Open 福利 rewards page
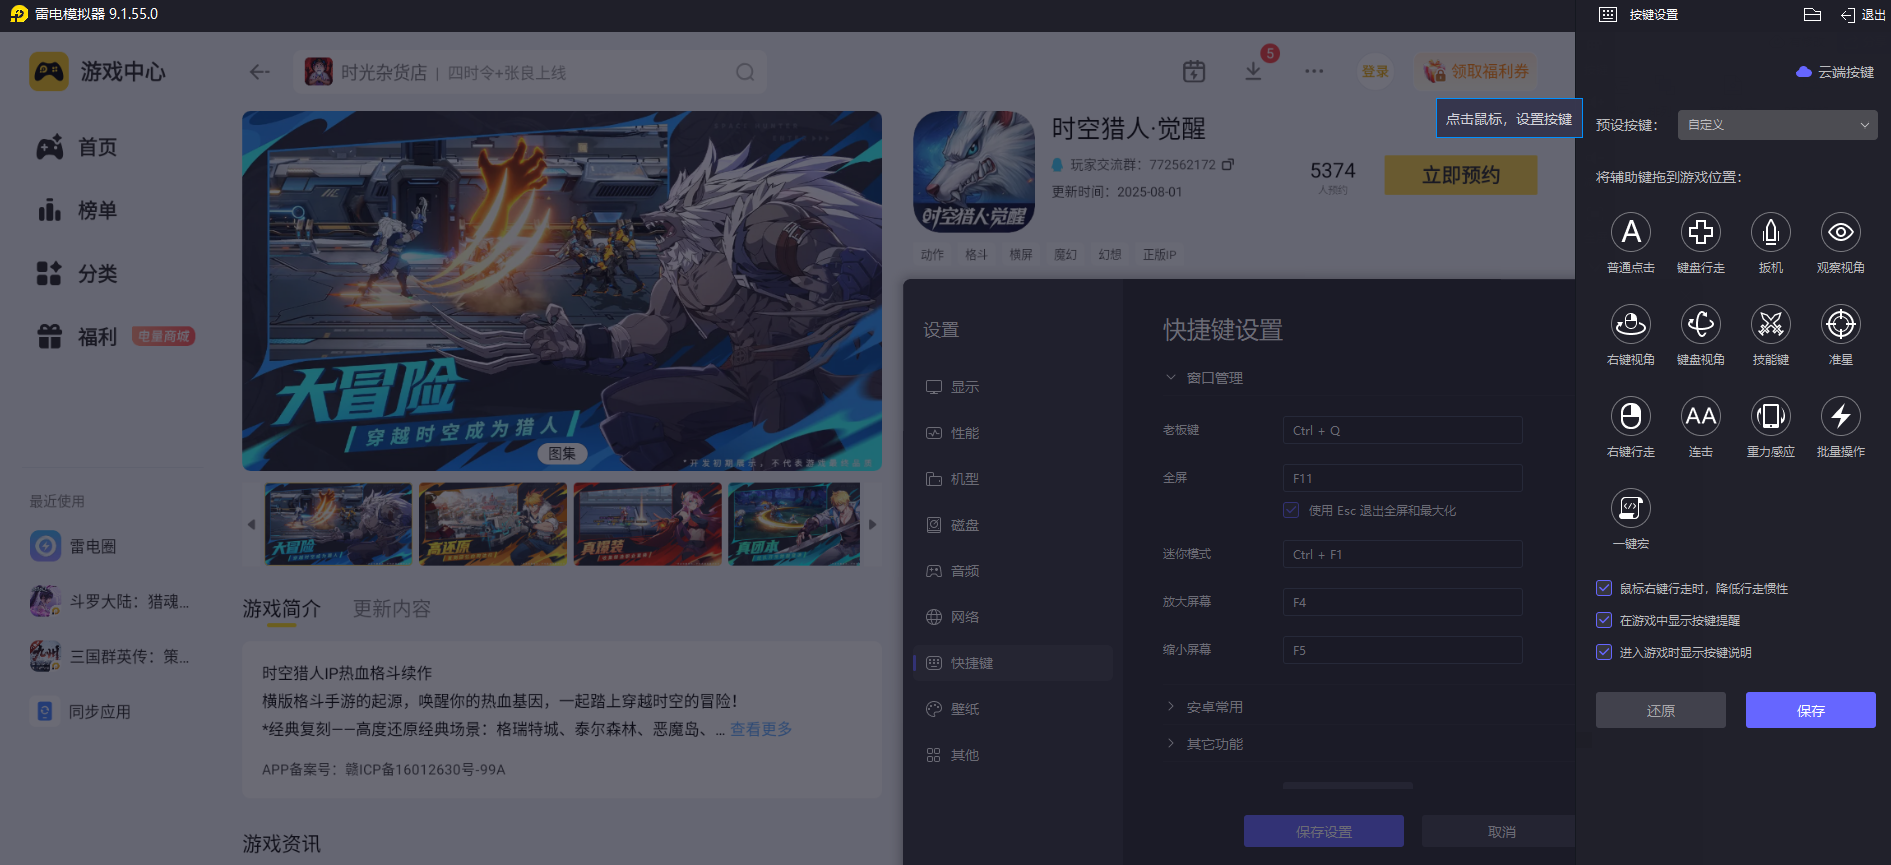Screen dimensions: 1891x865 coord(78,337)
